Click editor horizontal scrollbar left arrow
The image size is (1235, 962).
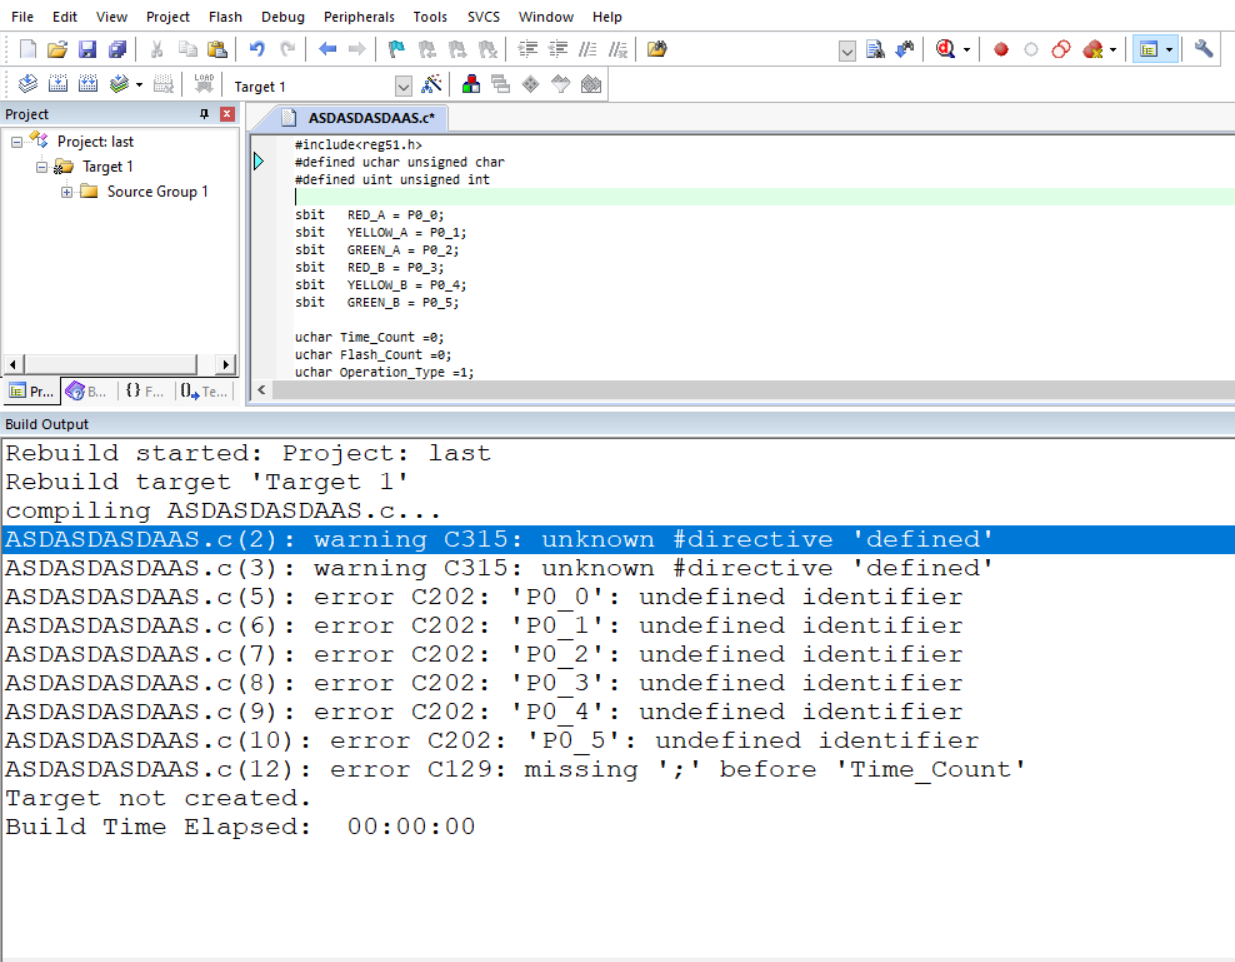(262, 390)
